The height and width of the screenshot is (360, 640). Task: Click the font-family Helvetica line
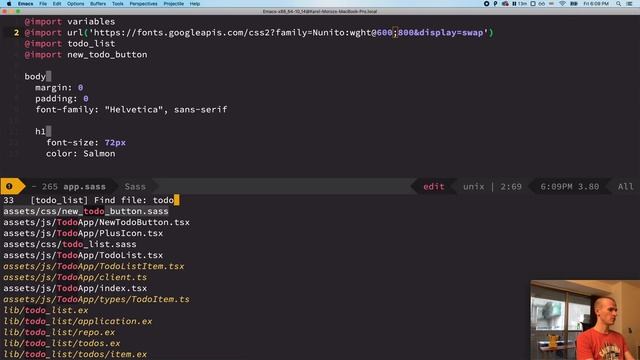coord(131,109)
